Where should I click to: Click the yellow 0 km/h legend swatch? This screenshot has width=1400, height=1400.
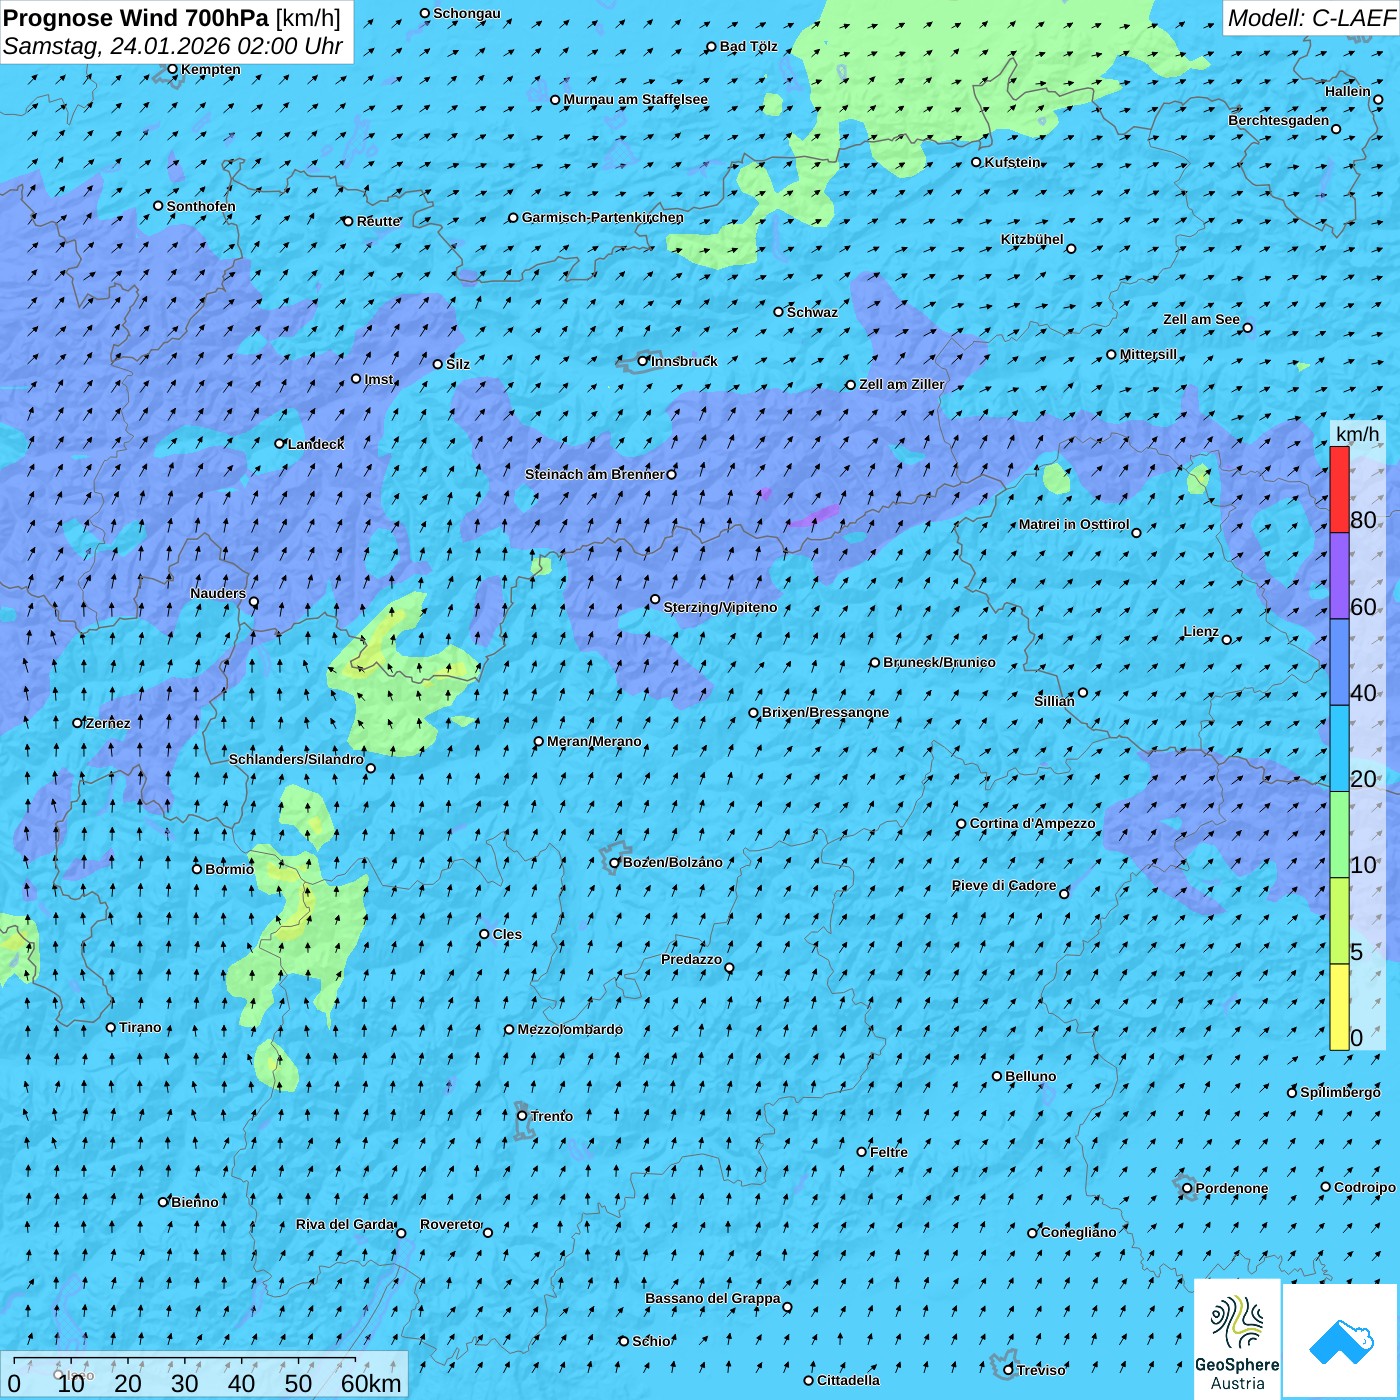coord(1339,1007)
